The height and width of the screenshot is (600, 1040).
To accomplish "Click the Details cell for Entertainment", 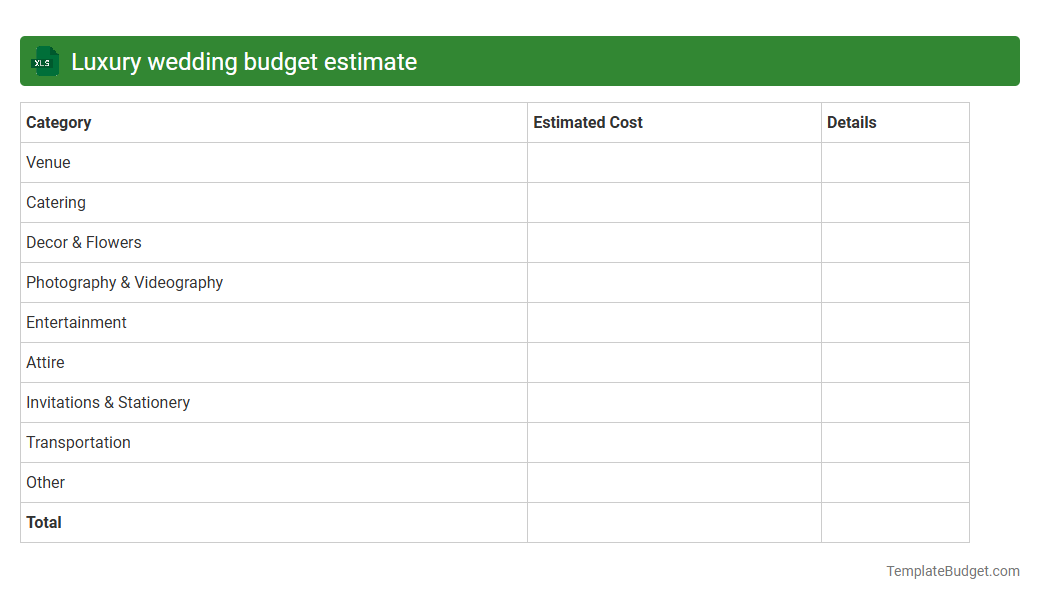I will [895, 322].
